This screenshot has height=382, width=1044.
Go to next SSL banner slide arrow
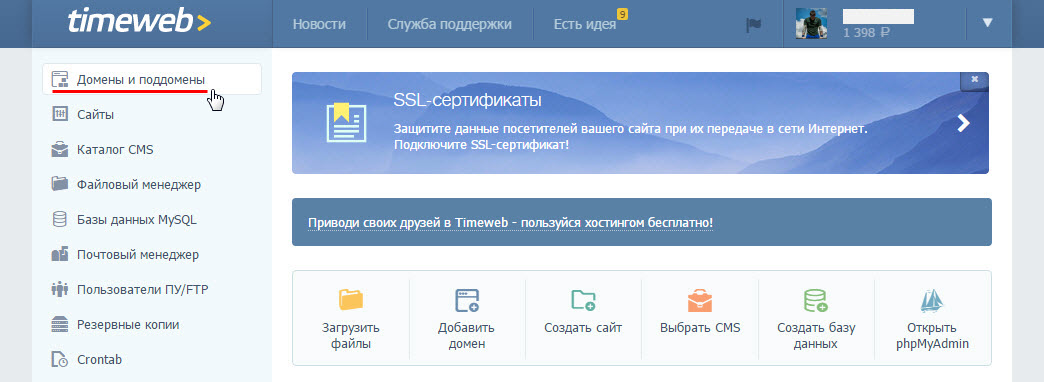point(963,123)
